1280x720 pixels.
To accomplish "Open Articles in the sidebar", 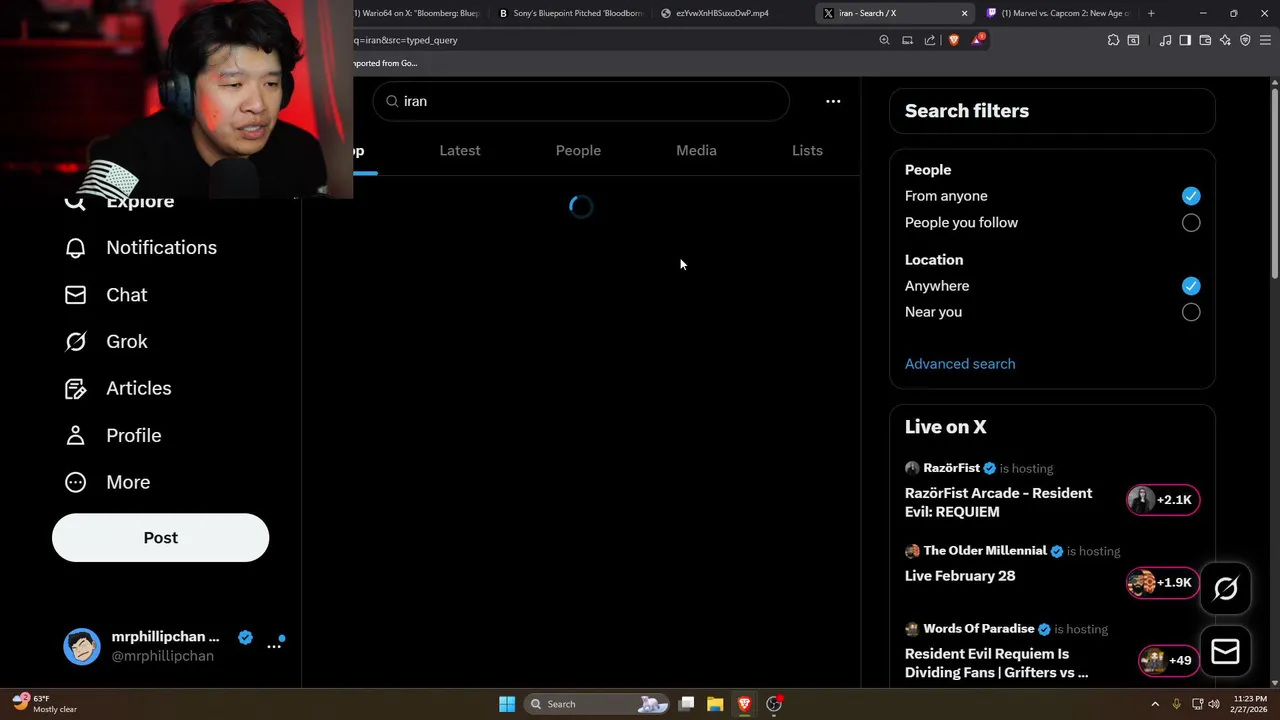I will 117,388.
